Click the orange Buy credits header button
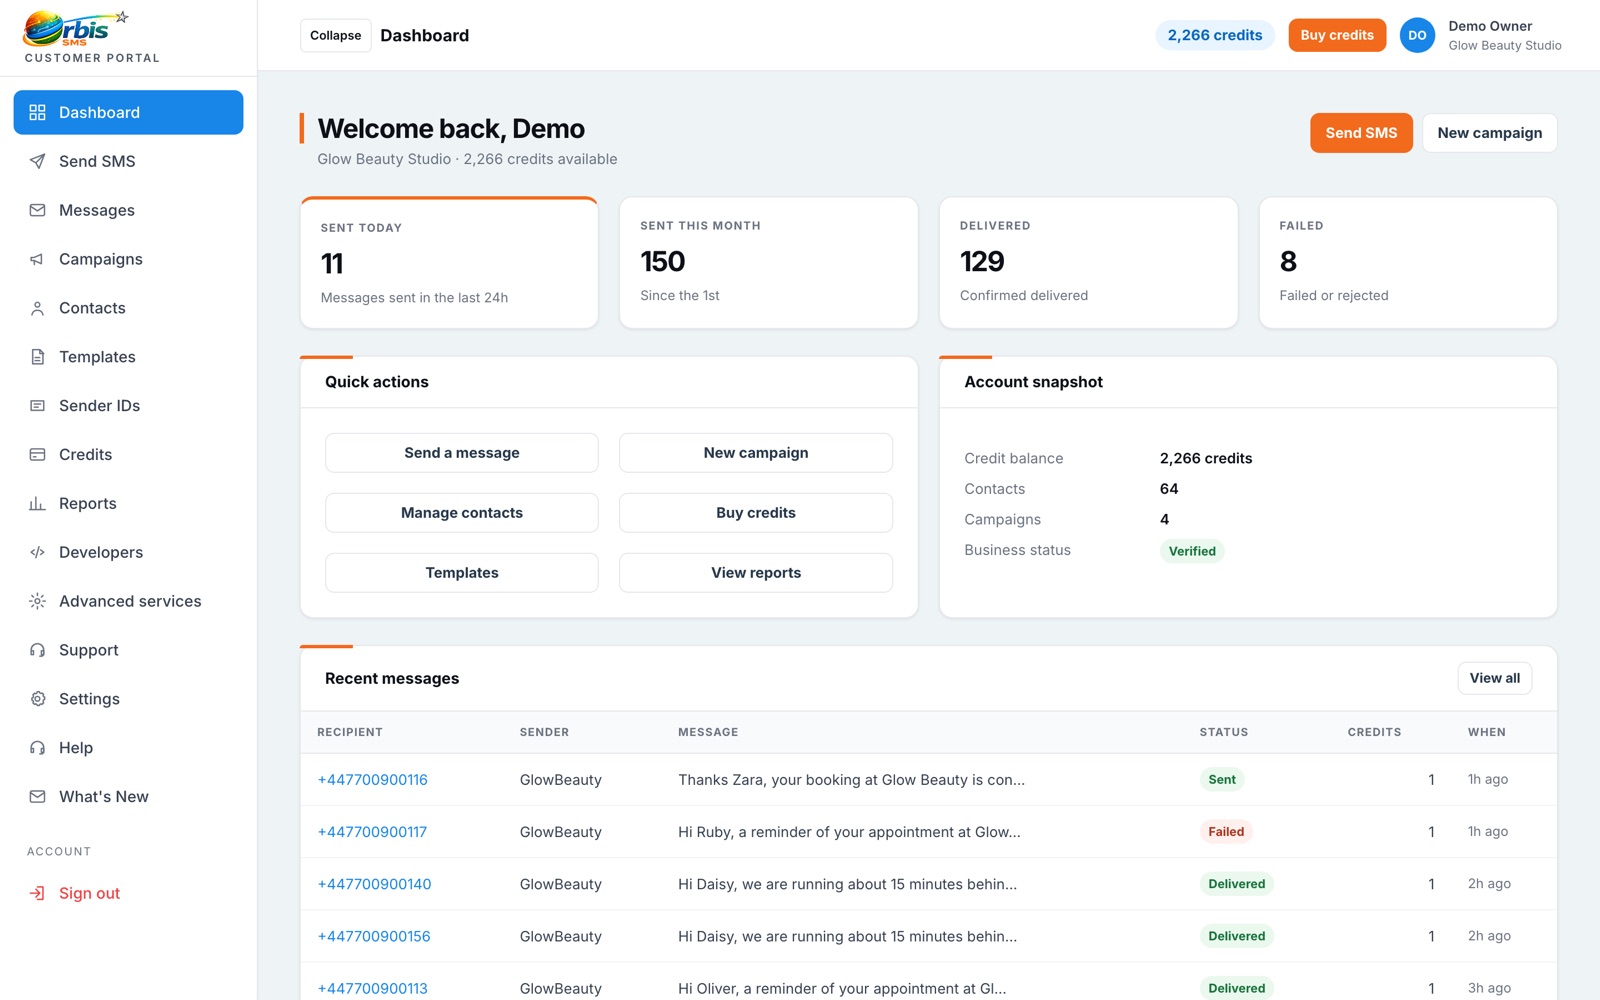The height and width of the screenshot is (1000, 1600). [x=1337, y=35]
